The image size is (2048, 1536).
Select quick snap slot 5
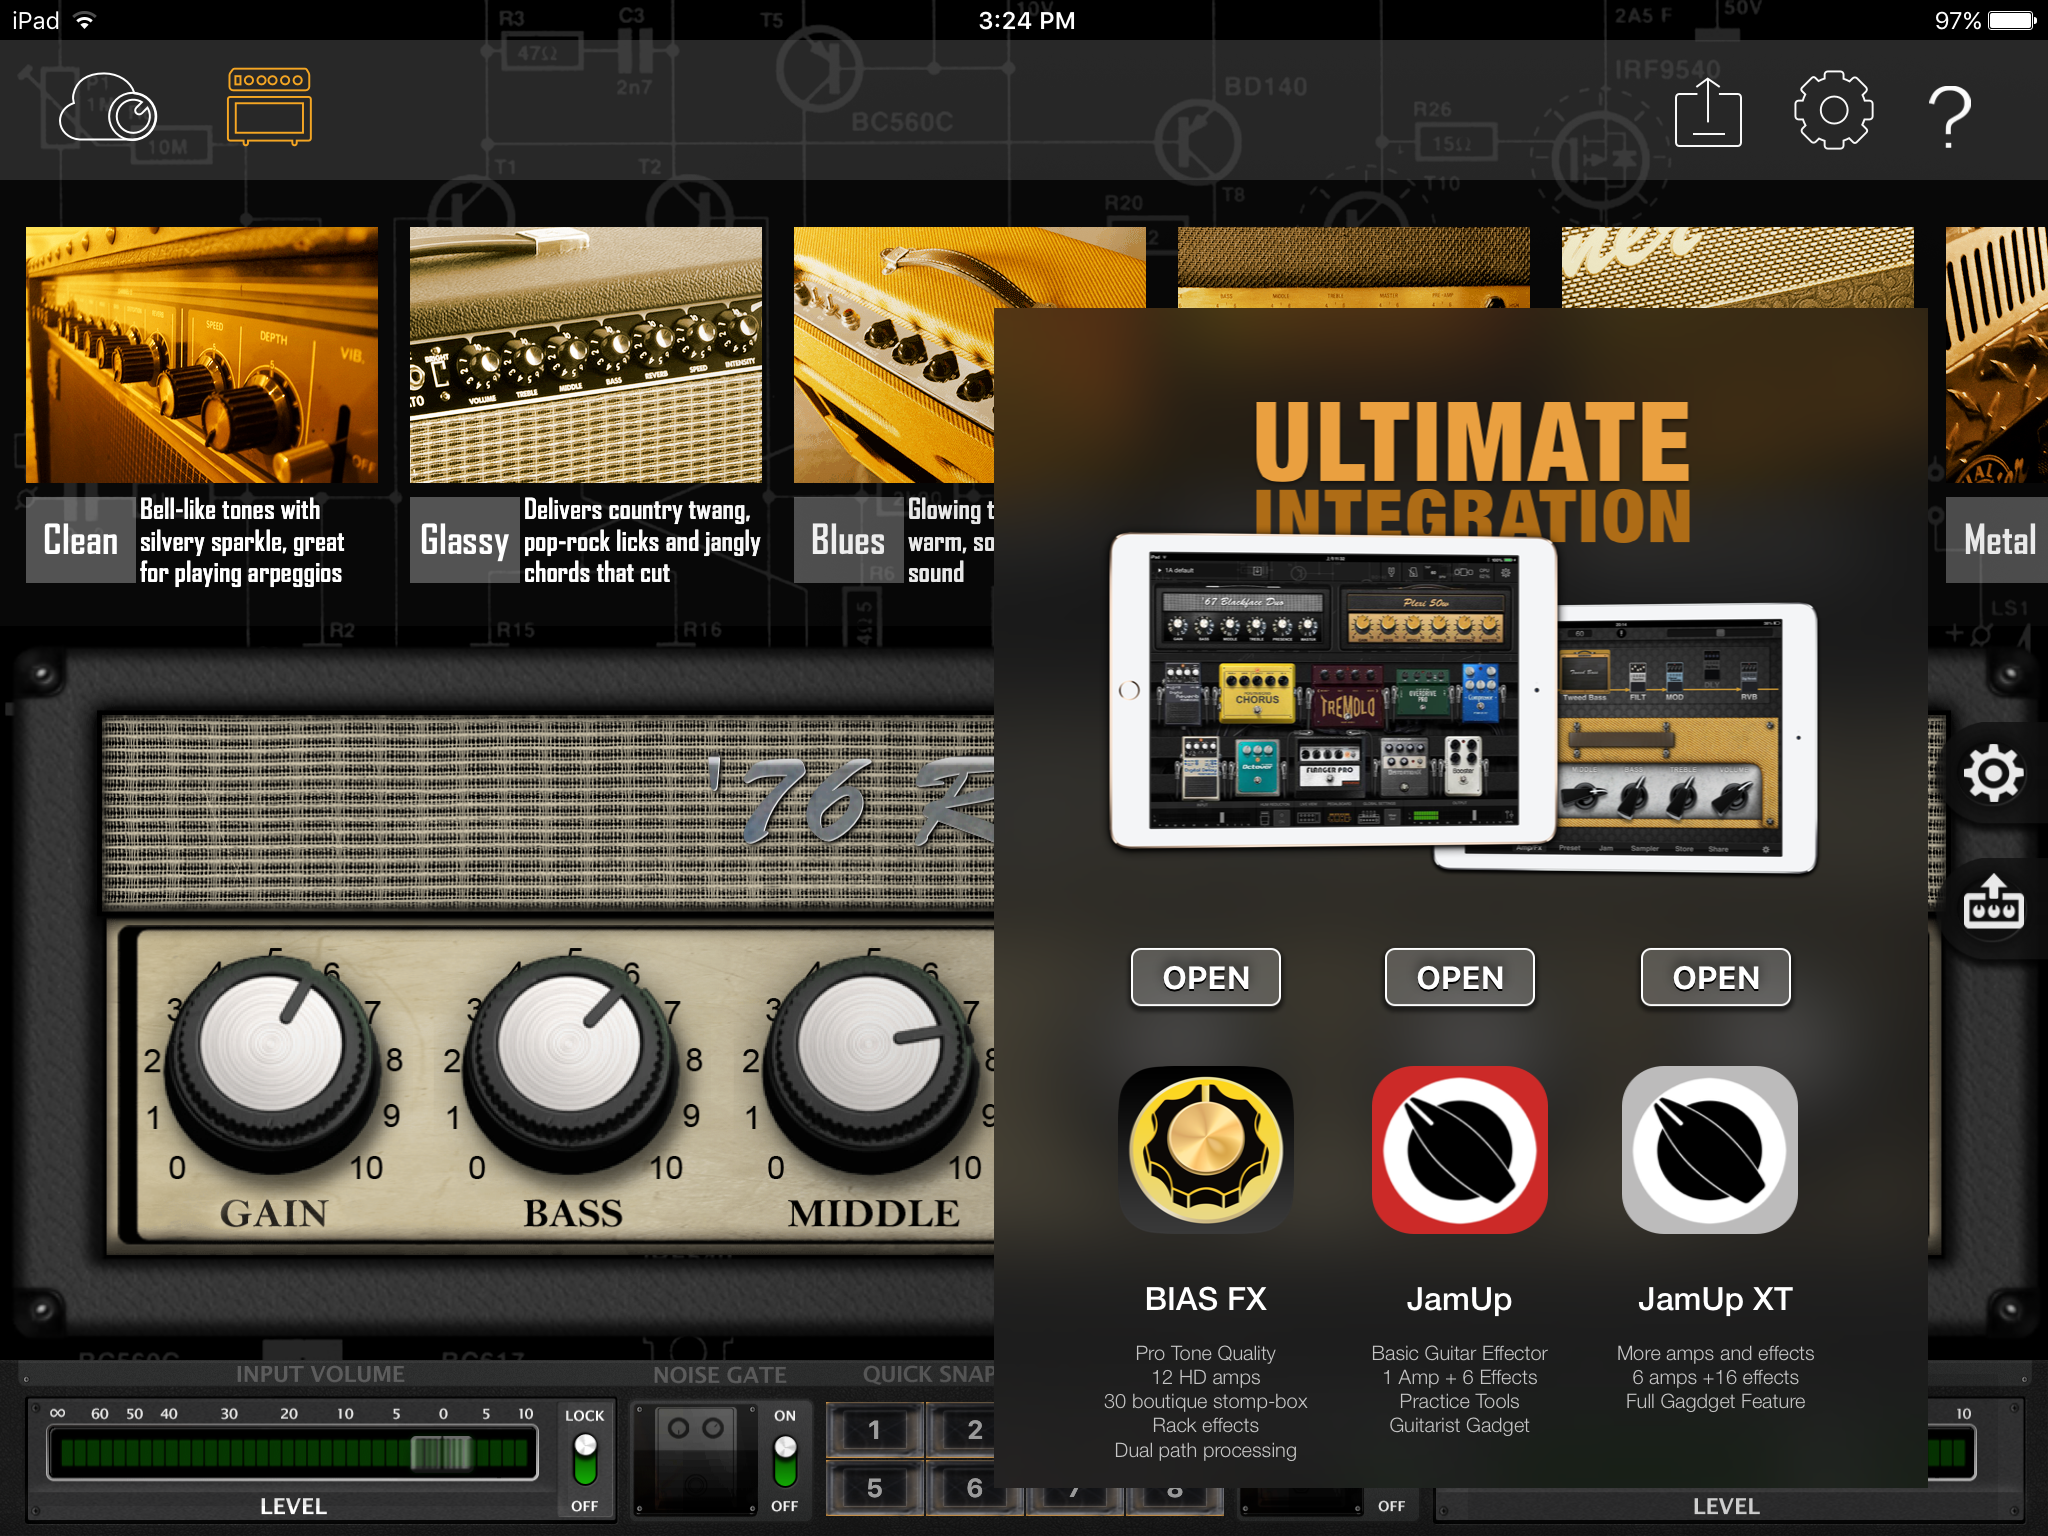[x=874, y=1488]
